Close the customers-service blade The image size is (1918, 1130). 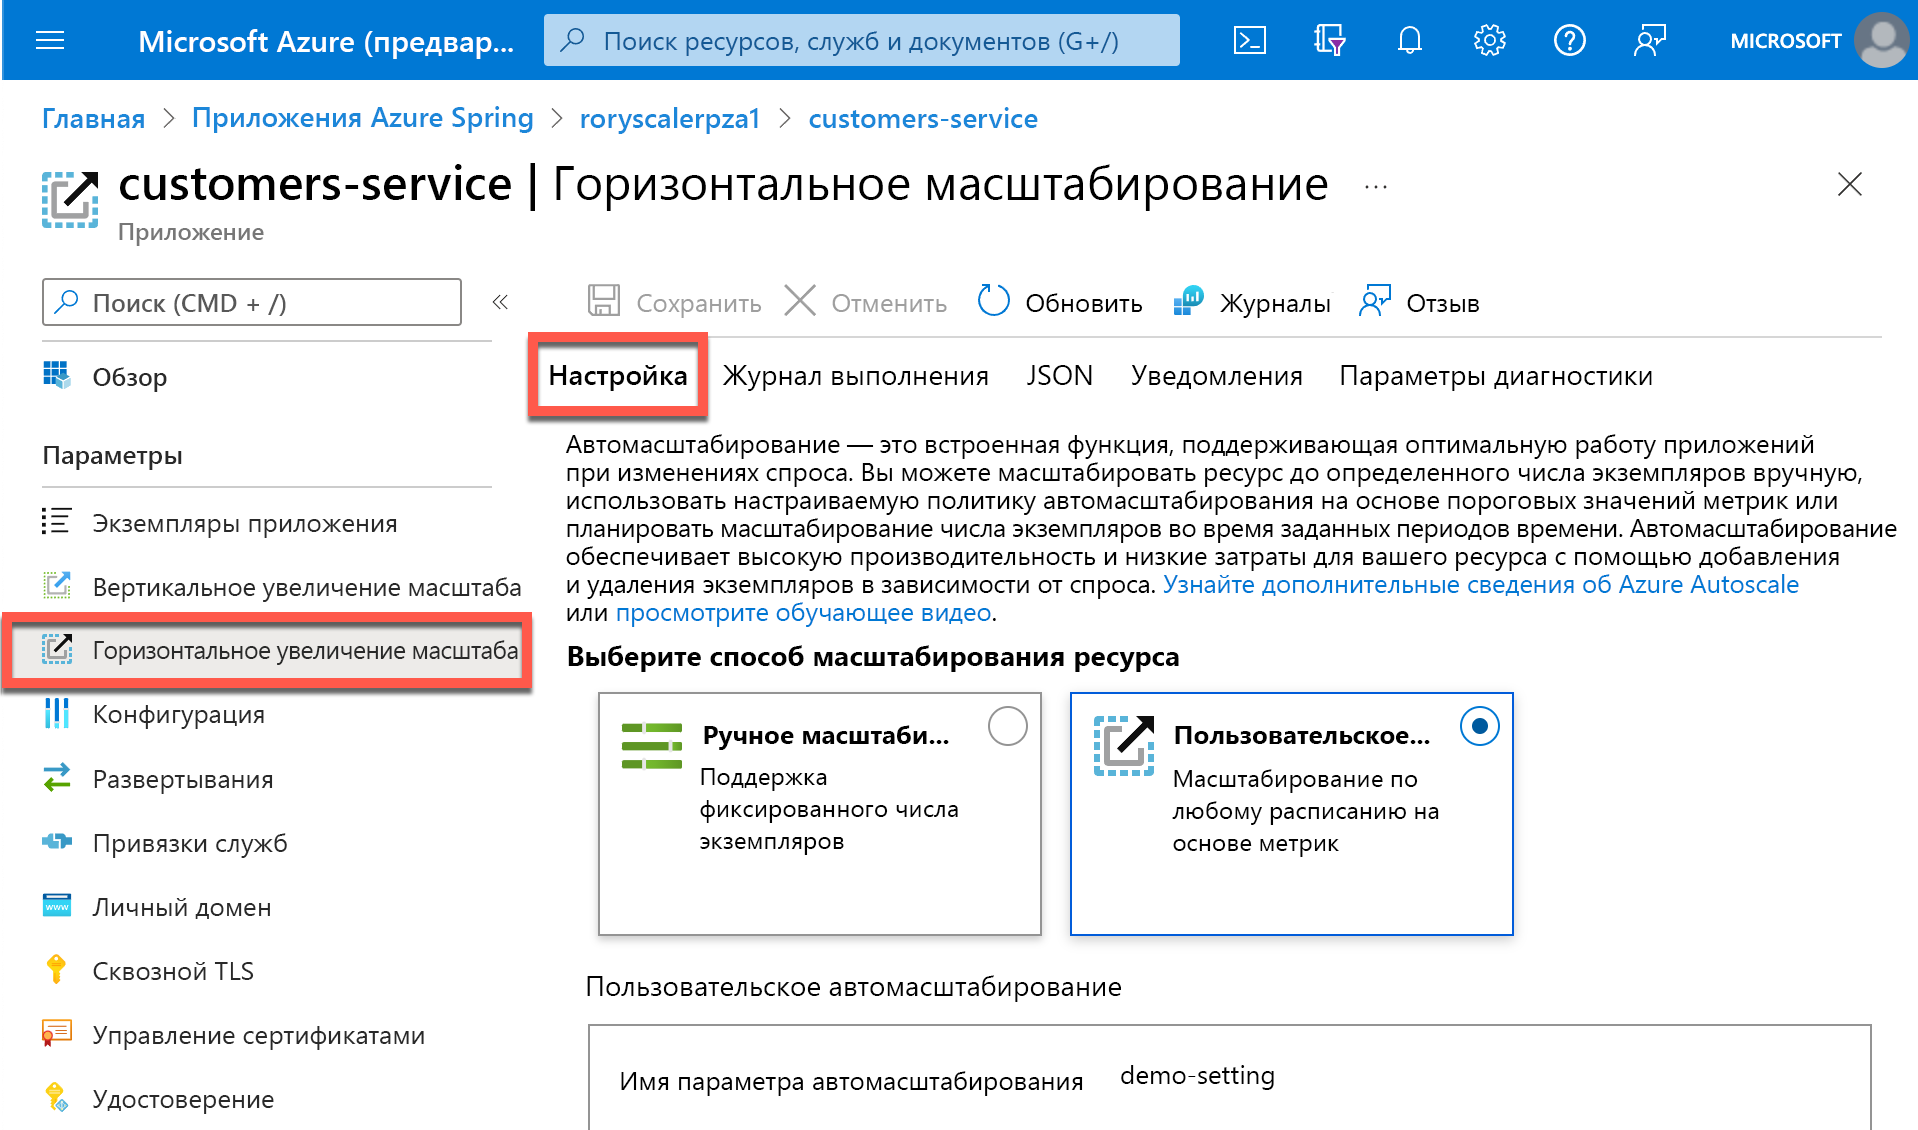point(1849,184)
